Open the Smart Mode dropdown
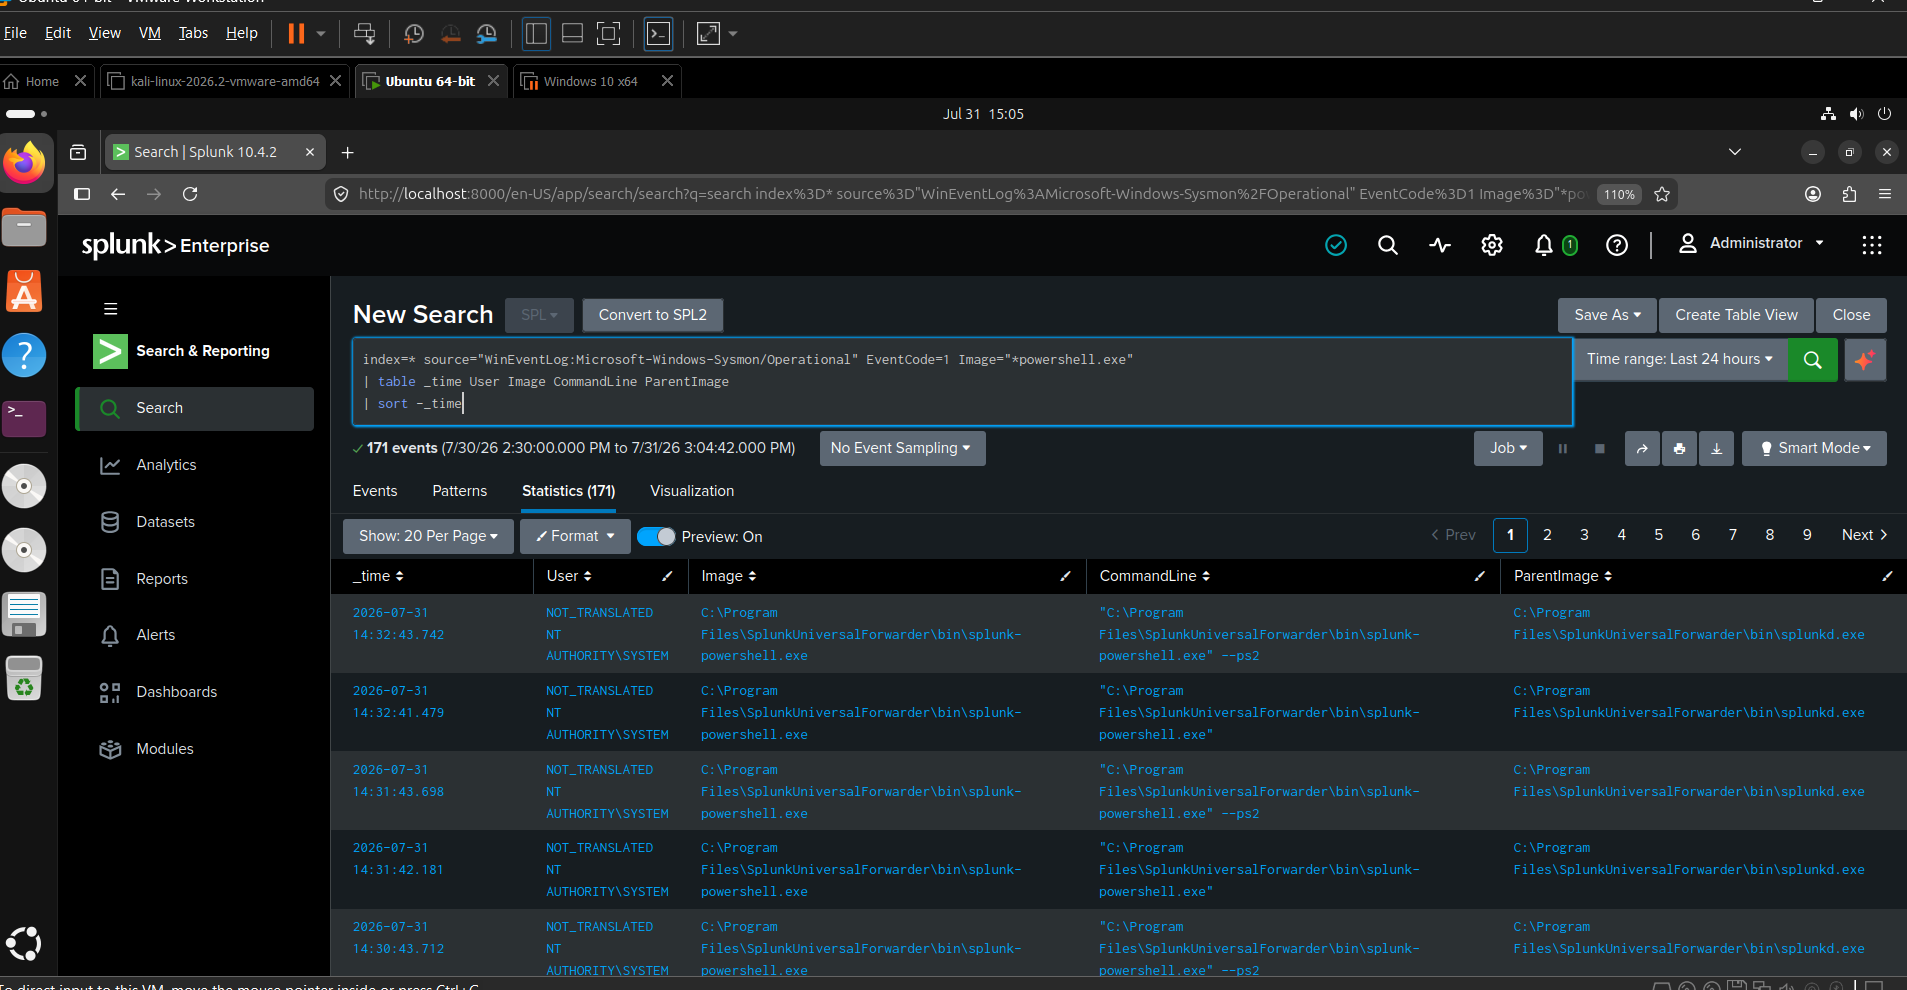 1814,449
